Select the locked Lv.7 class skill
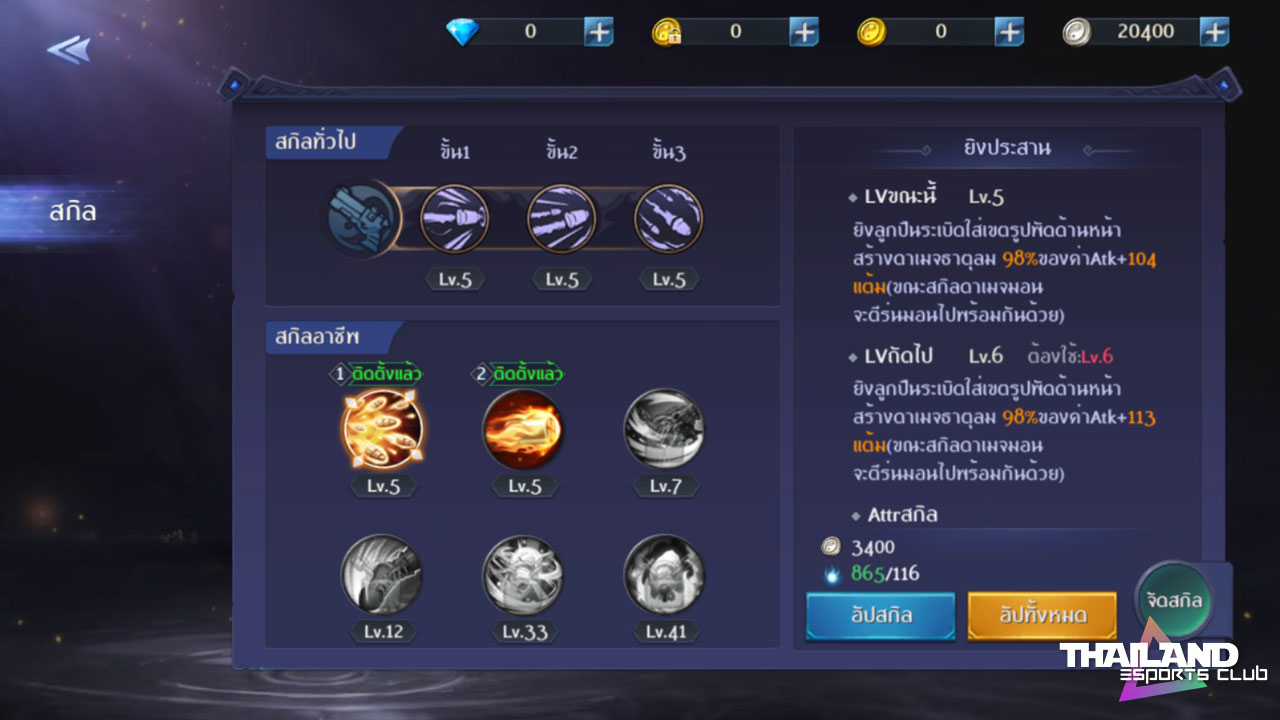The image size is (1280, 720). 664,429
